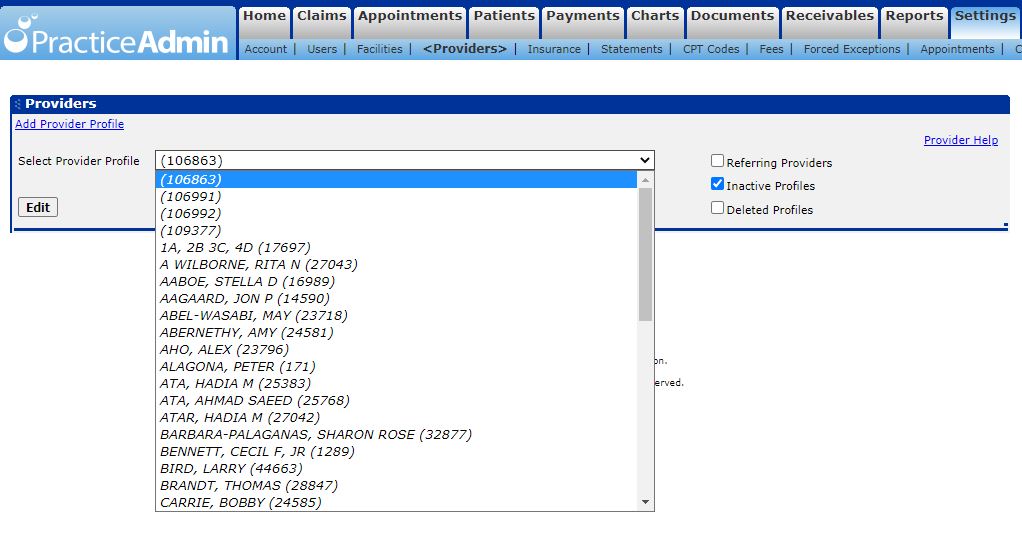
Task: Enable the Referring Providers checkbox
Action: (x=717, y=161)
